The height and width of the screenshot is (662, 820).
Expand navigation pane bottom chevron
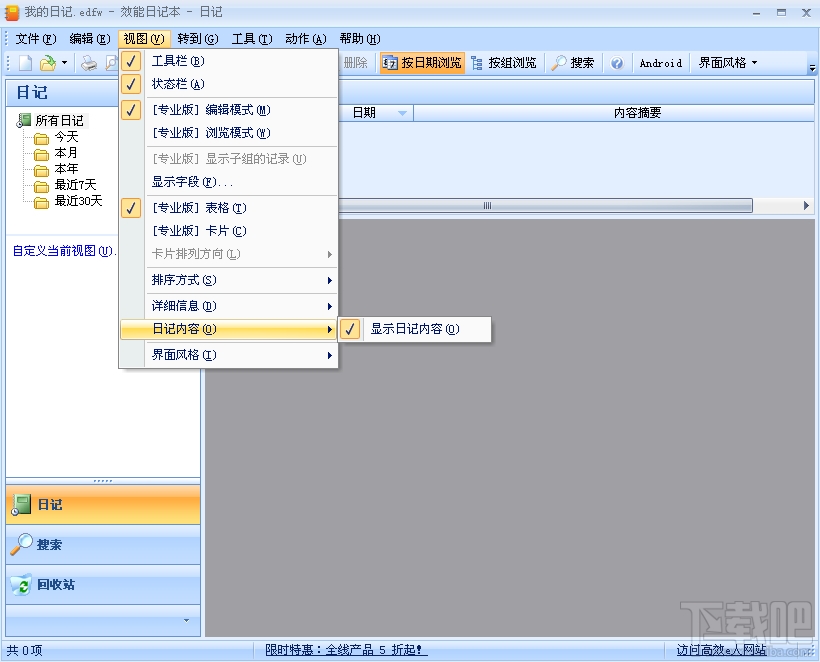pos(187,621)
